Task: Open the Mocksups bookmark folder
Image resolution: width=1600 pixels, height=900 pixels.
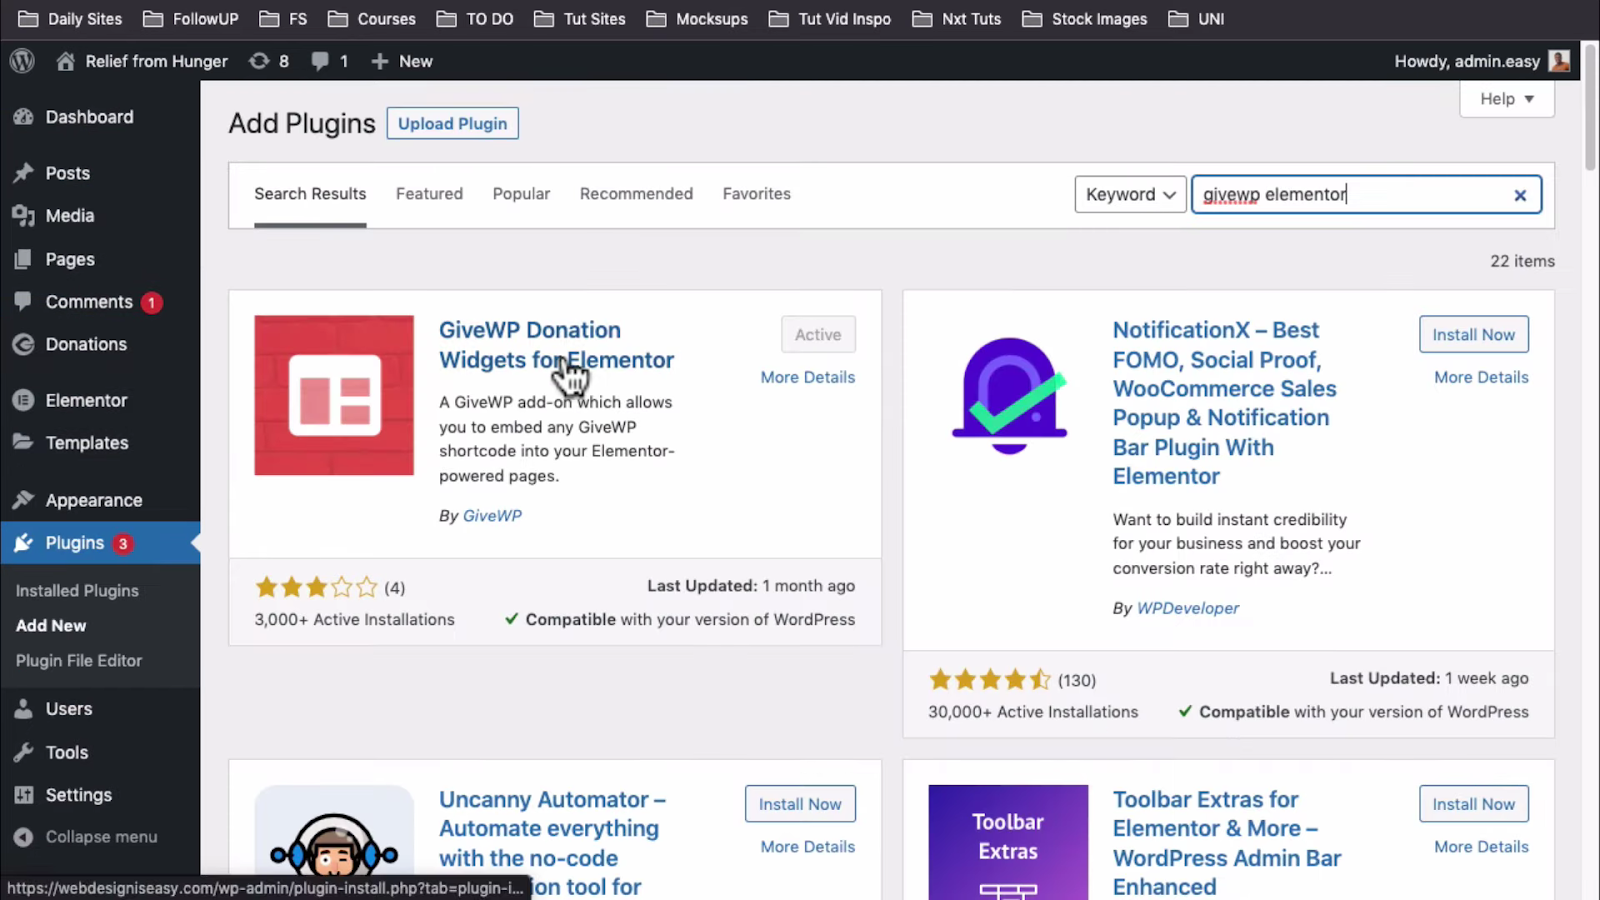Action: [697, 19]
